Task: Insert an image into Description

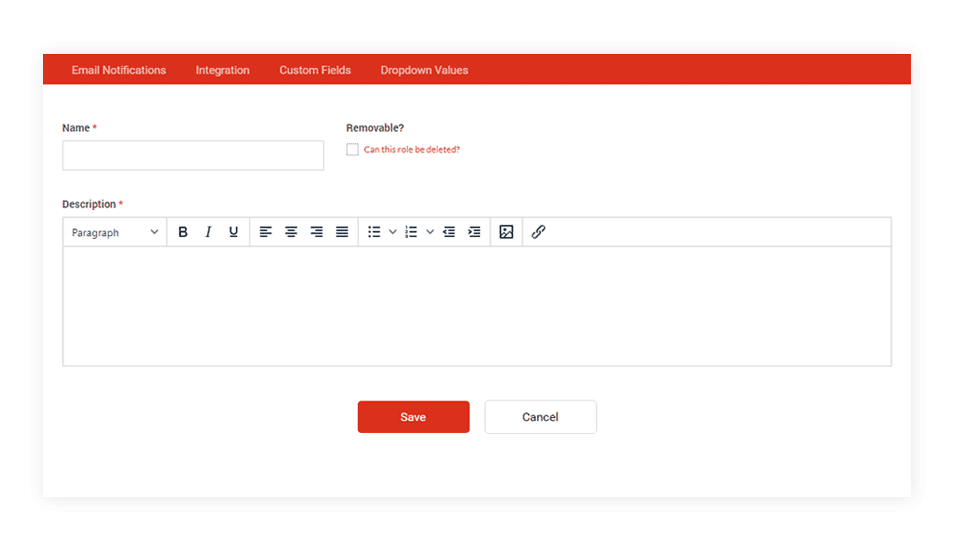Action: pyautogui.click(x=506, y=232)
